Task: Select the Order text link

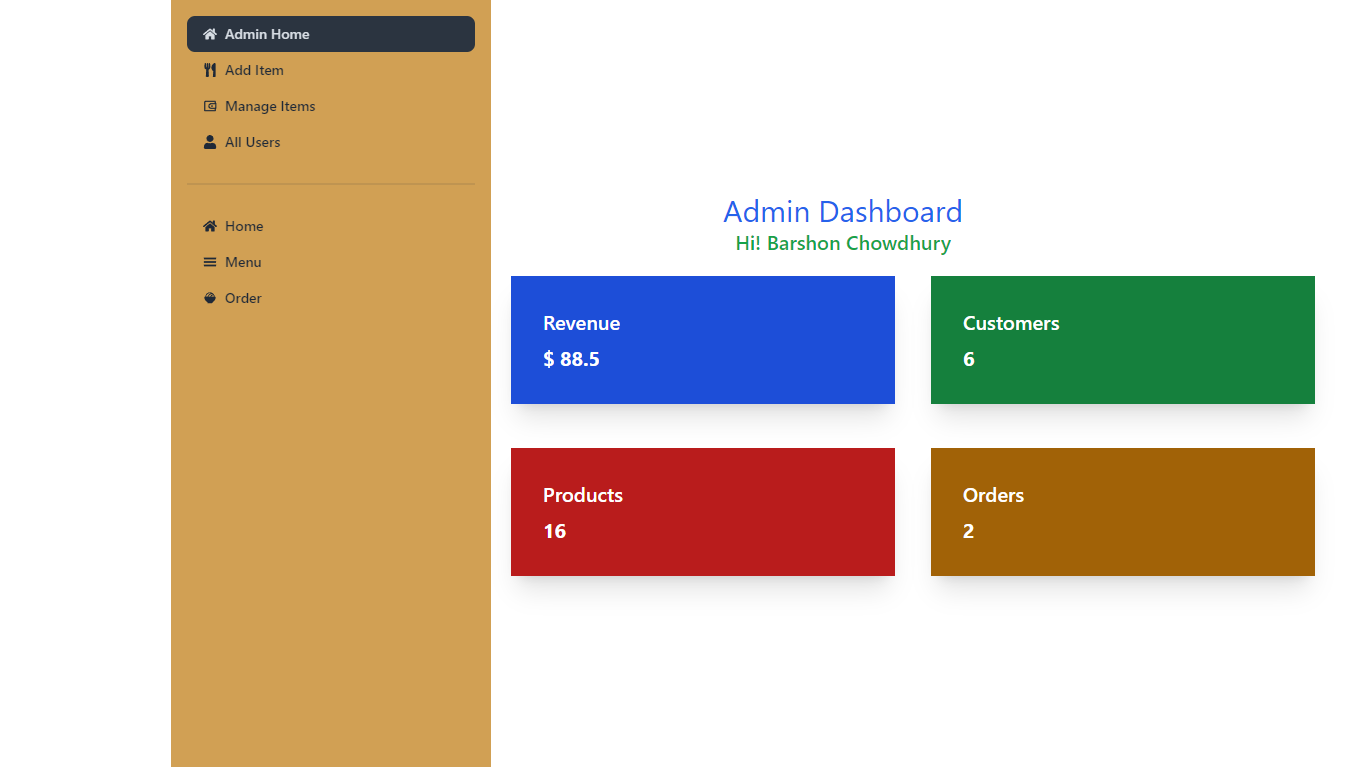Action: (243, 298)
